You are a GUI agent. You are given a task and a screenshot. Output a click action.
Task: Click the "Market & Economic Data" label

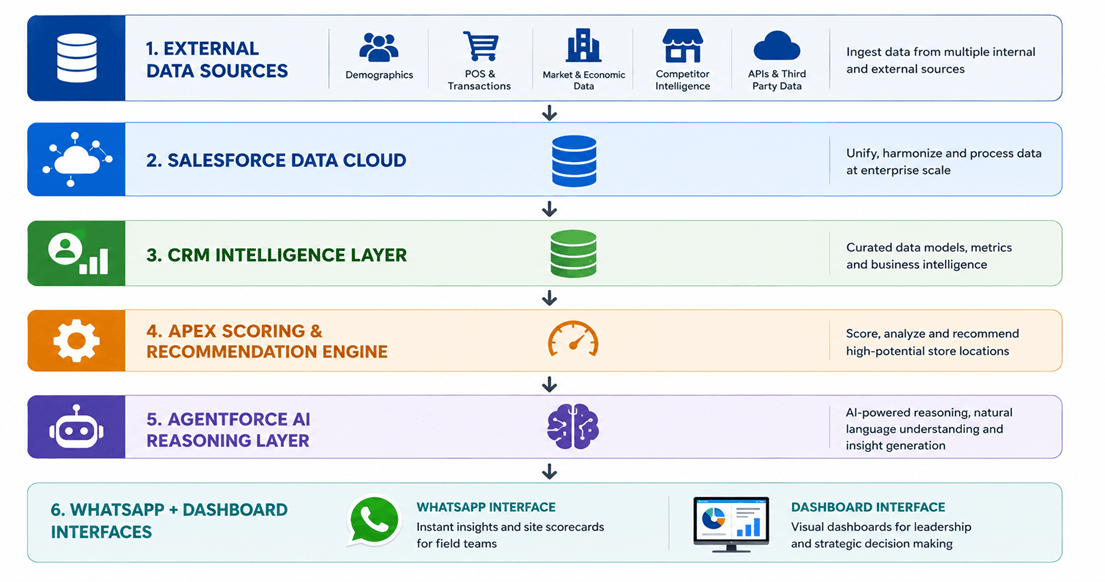584,80
